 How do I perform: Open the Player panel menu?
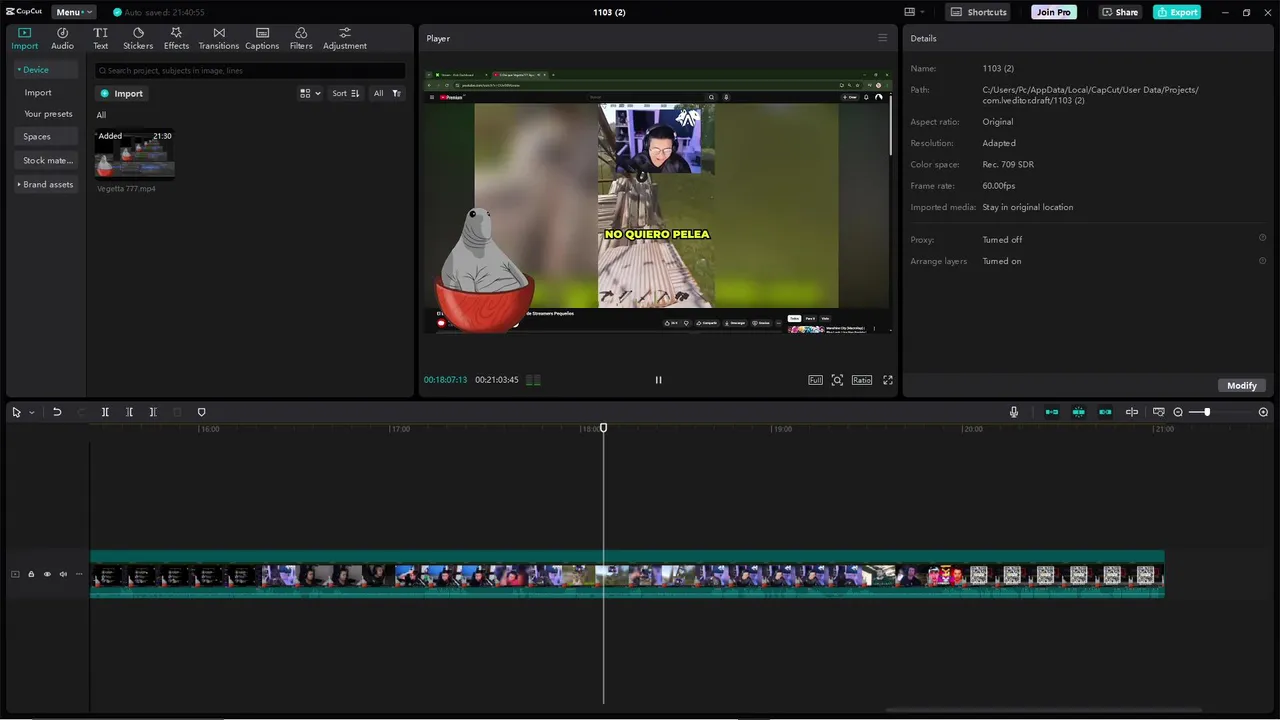point(882,38)
